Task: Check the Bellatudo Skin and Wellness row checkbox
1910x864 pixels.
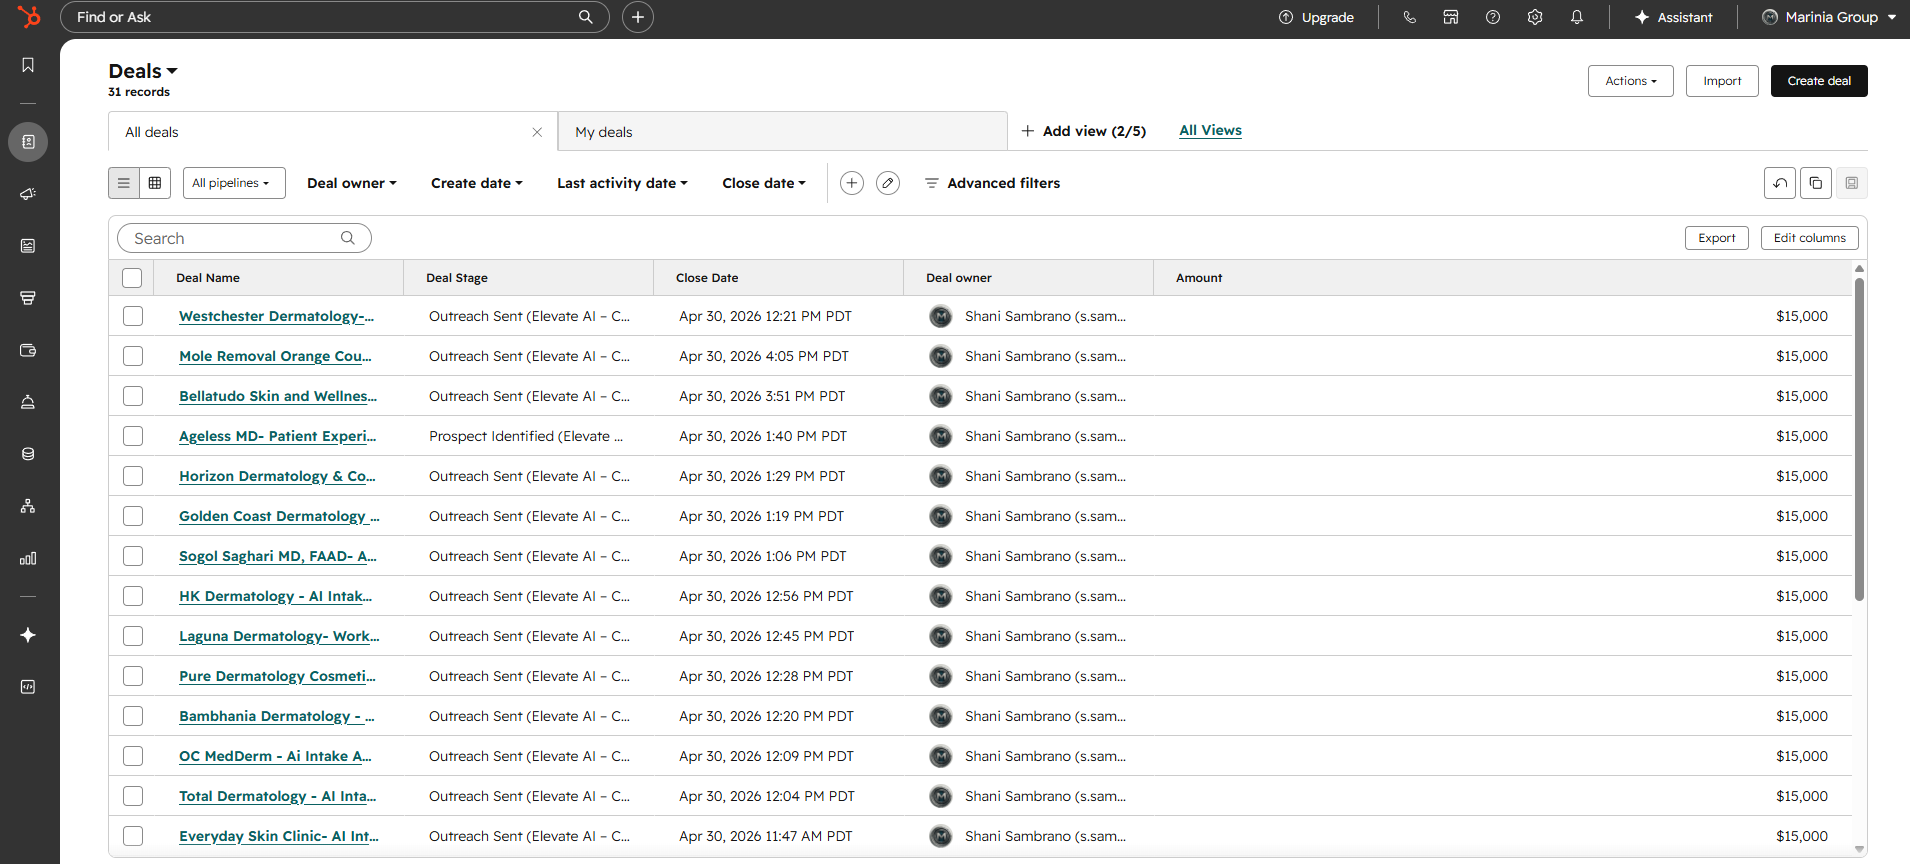Action: 133,396
